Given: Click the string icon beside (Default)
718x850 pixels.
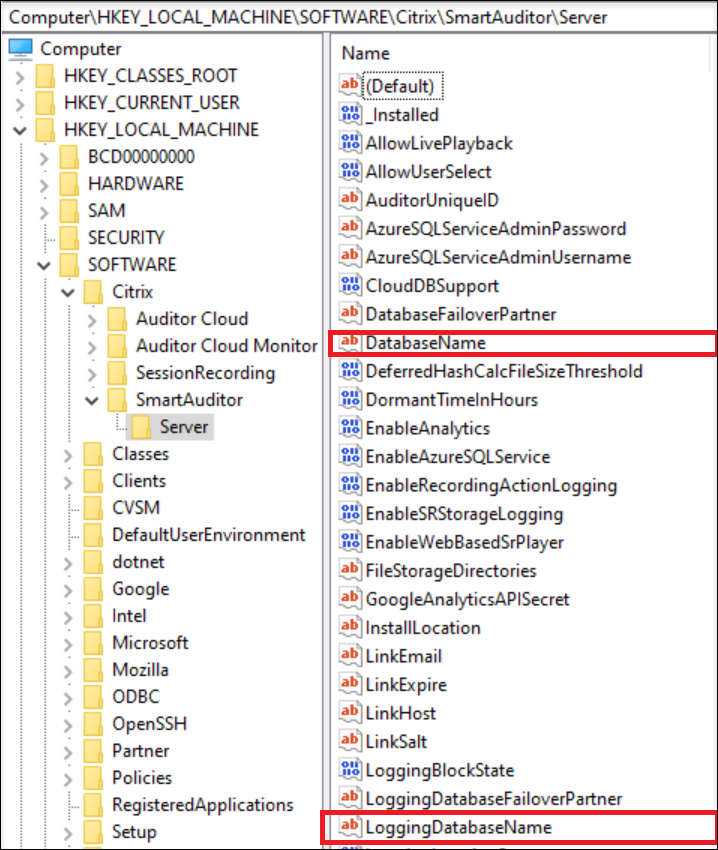Looking at the screenshot, I should pyautogui.click(x=350, y=85).
